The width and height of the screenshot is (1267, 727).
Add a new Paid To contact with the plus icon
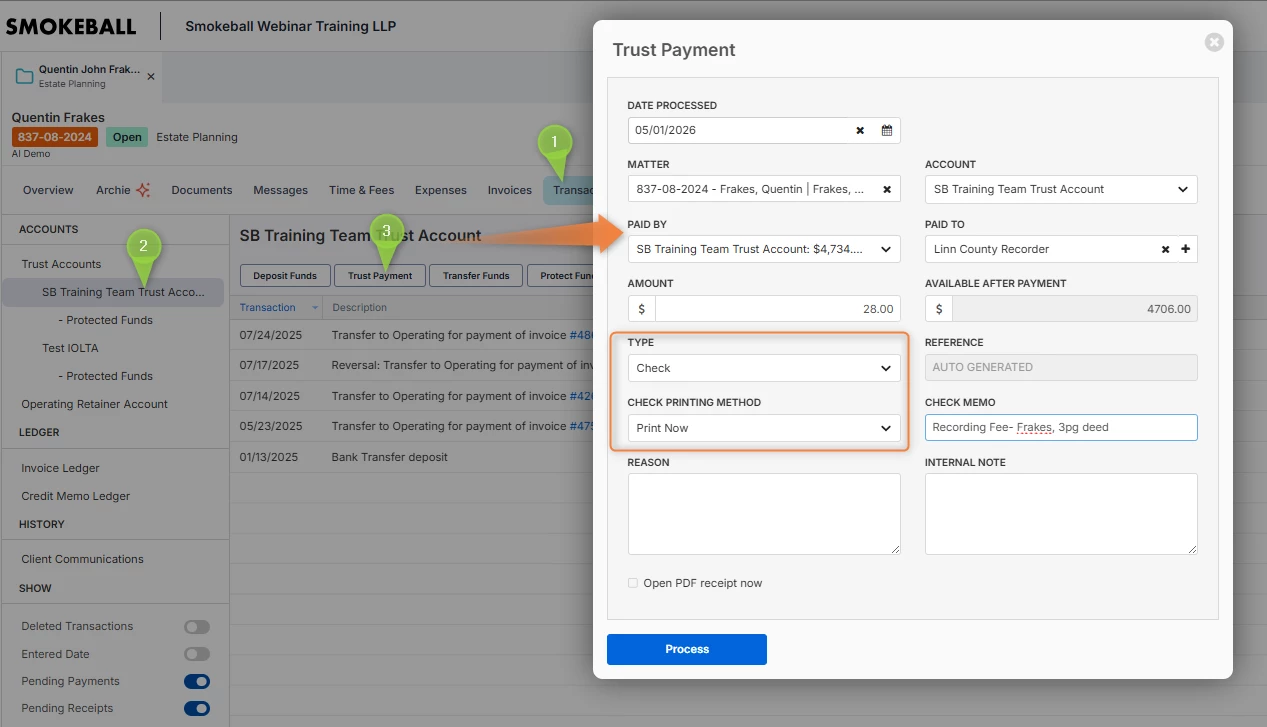1186,249
